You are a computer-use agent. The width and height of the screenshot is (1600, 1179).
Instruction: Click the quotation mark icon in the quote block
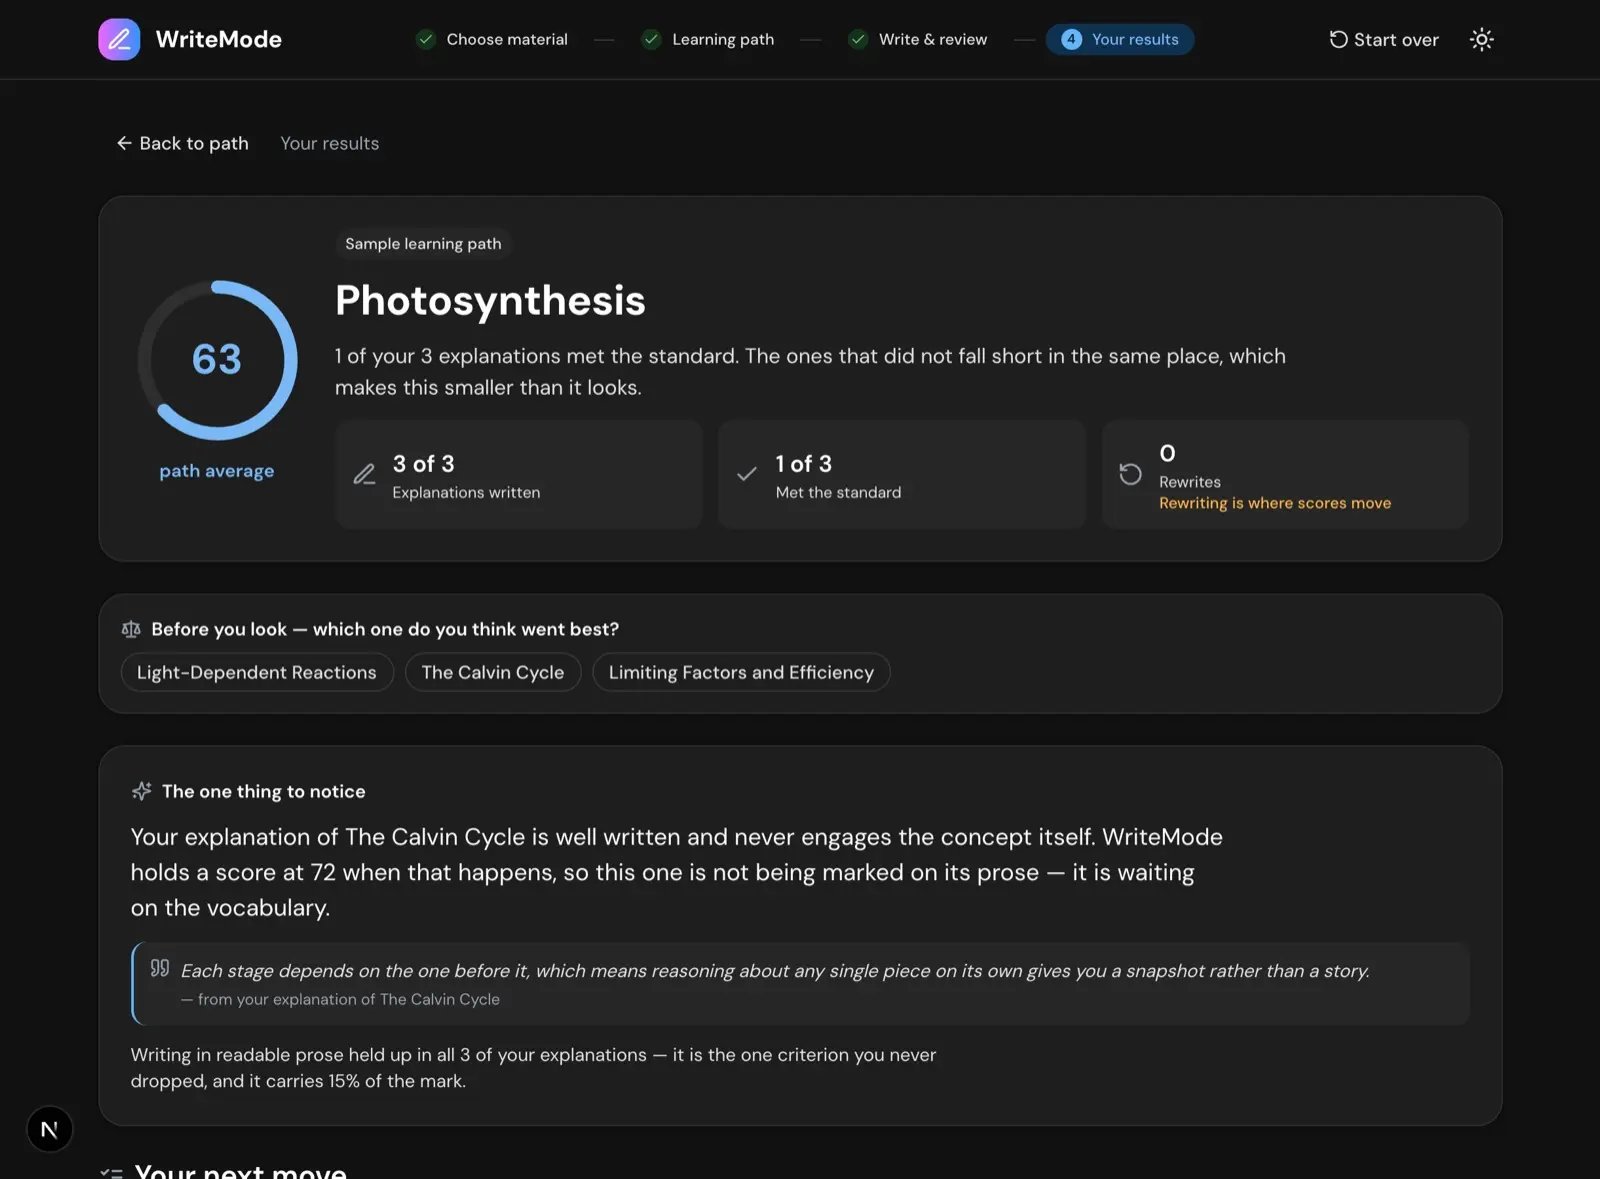tap(160, 968)
